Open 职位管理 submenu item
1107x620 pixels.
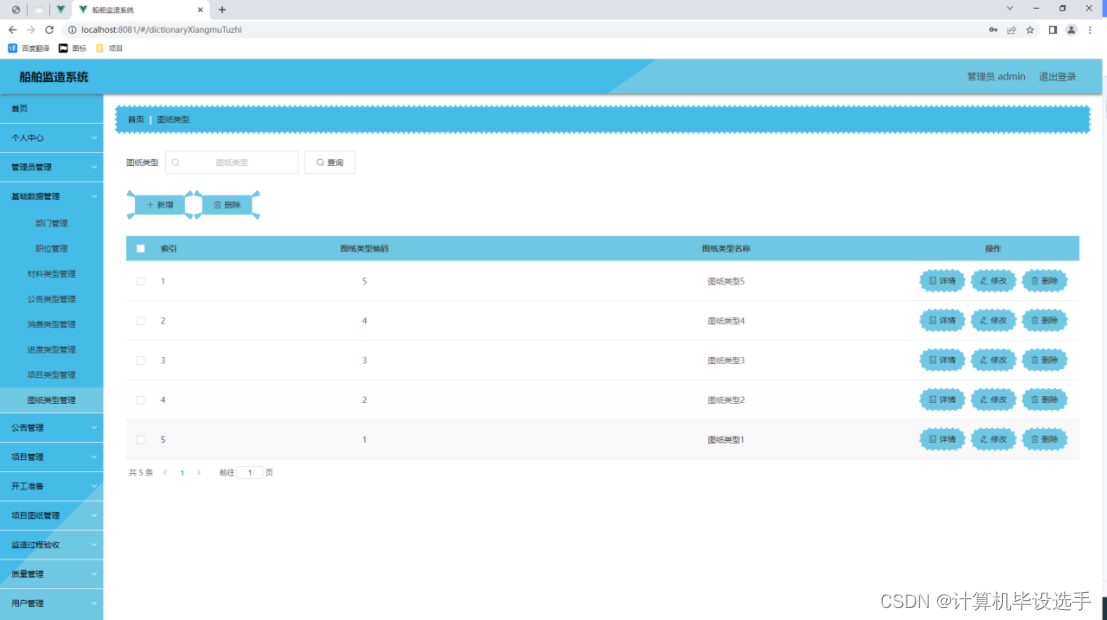[x=52, y=249]
